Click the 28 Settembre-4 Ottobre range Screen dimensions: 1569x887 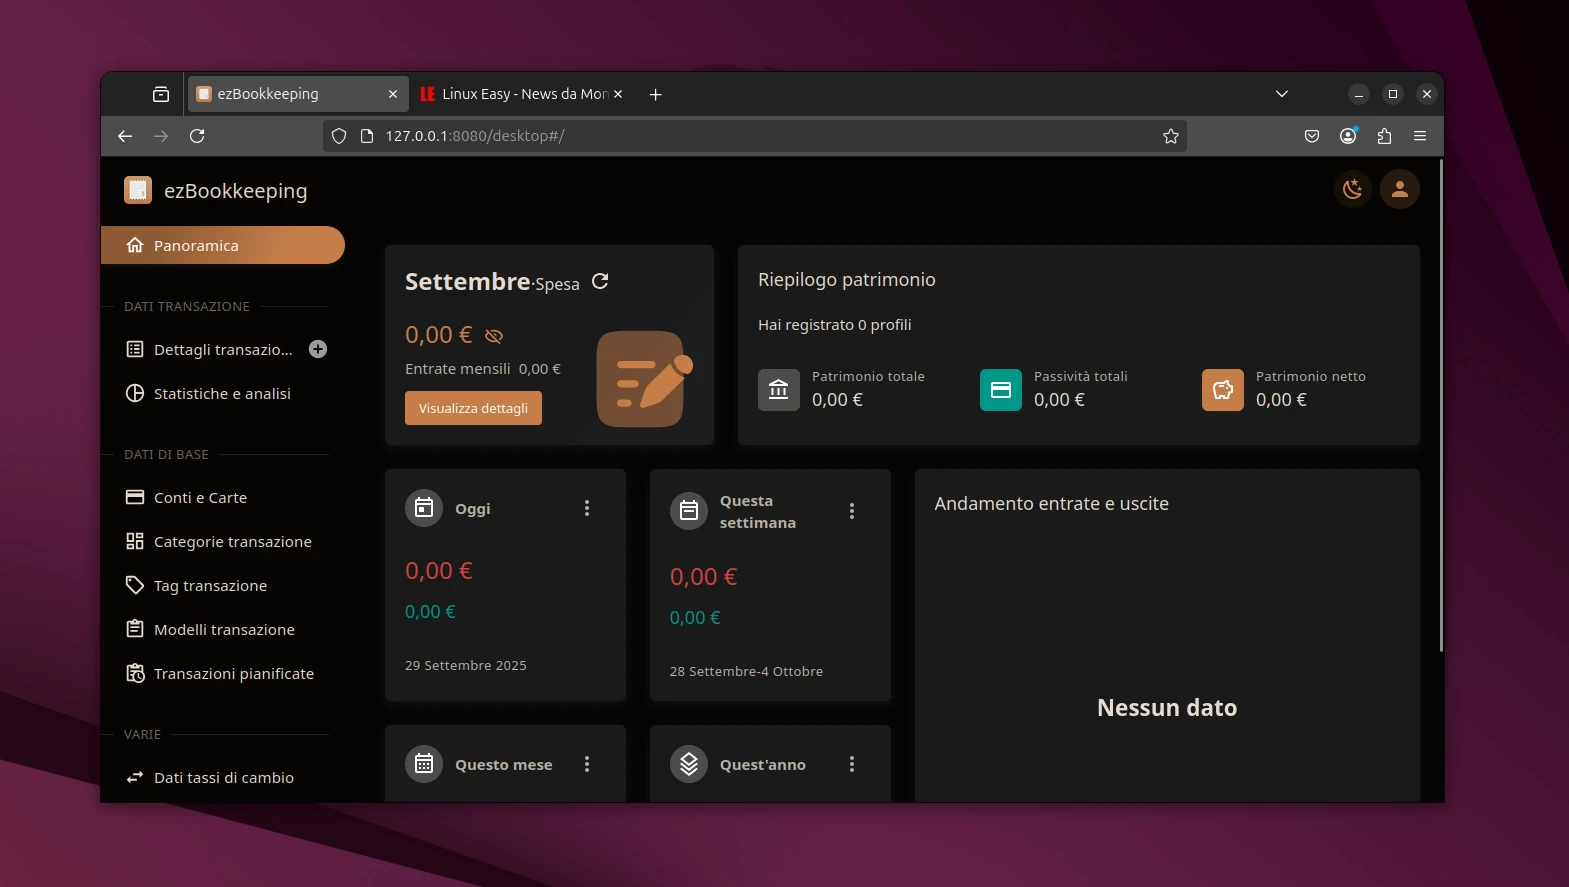tap(747, 671)
